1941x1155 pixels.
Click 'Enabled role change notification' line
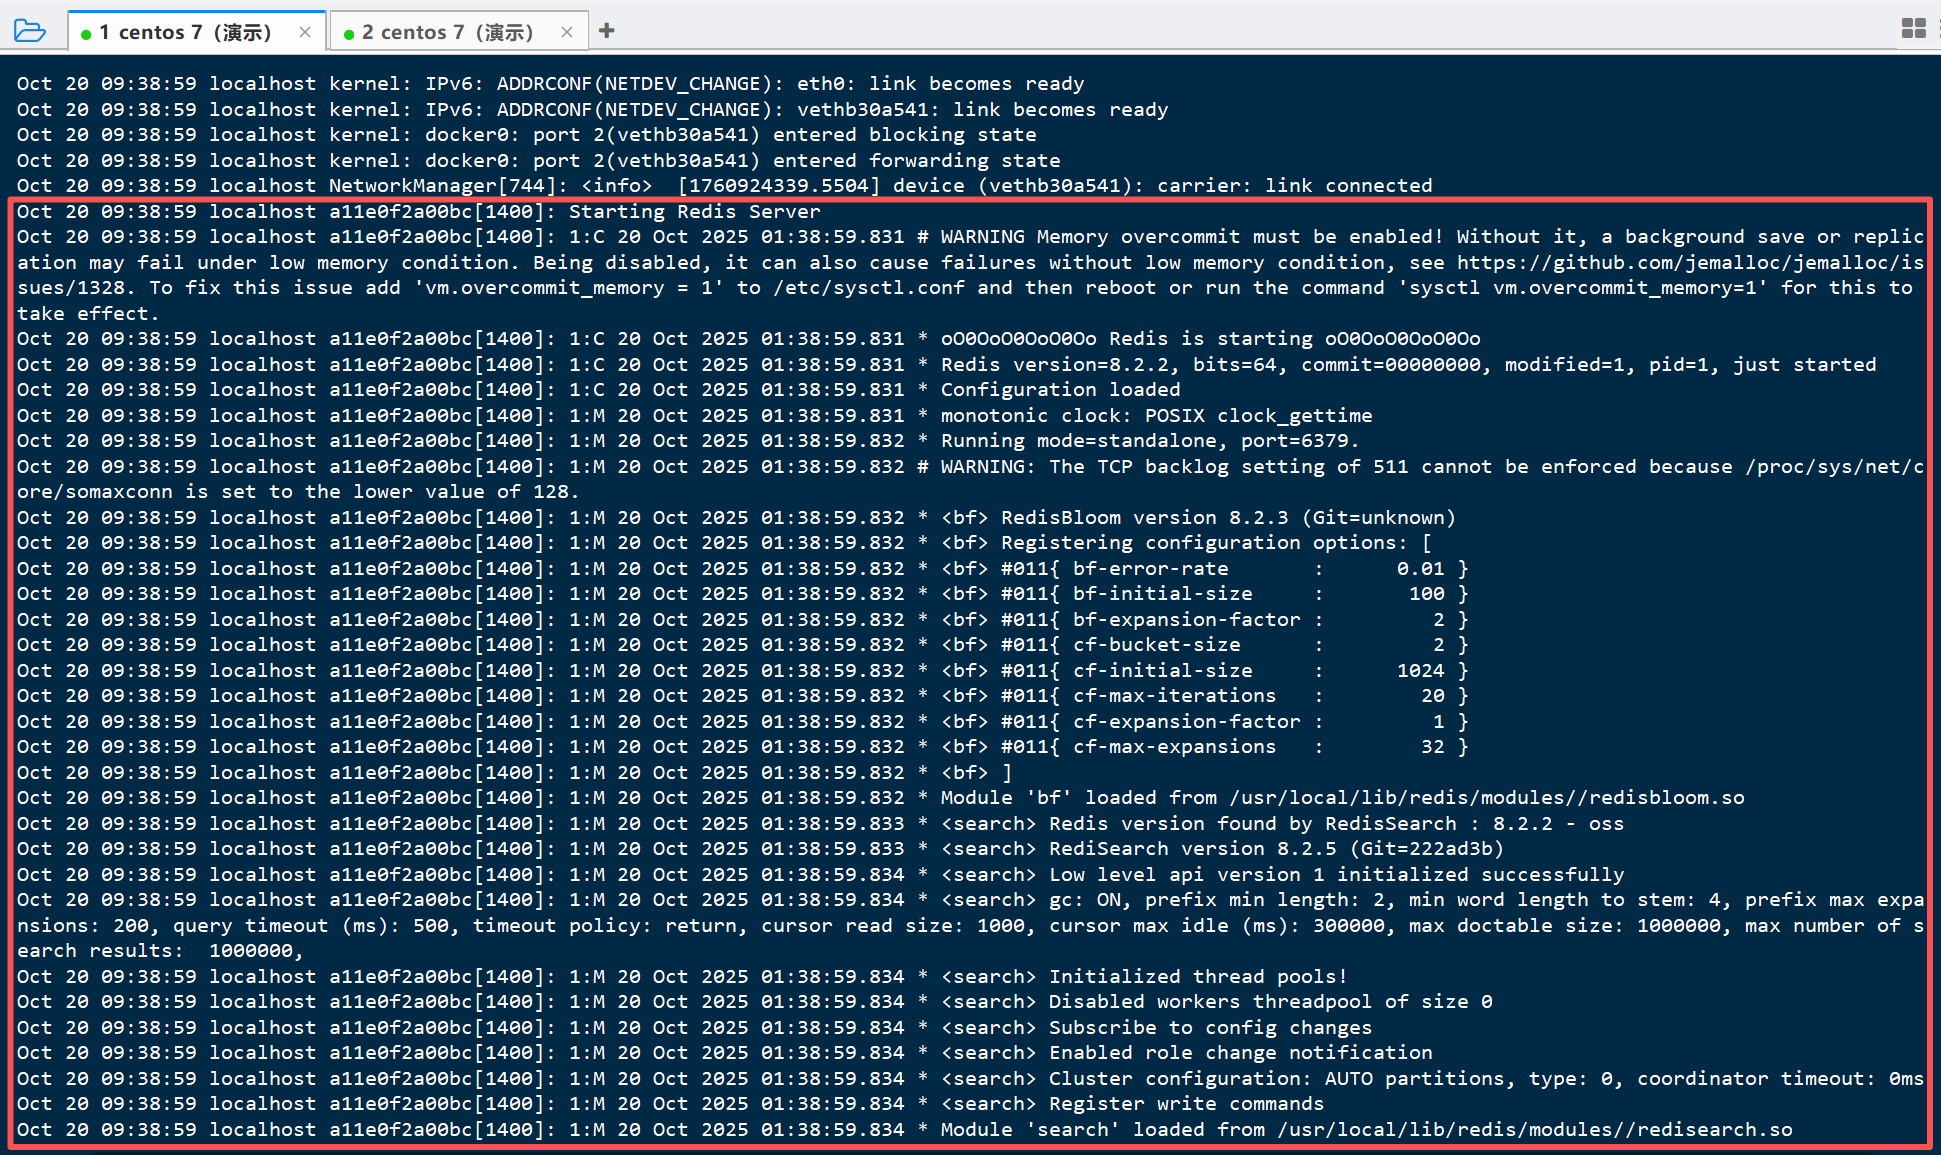[724, 1053]
